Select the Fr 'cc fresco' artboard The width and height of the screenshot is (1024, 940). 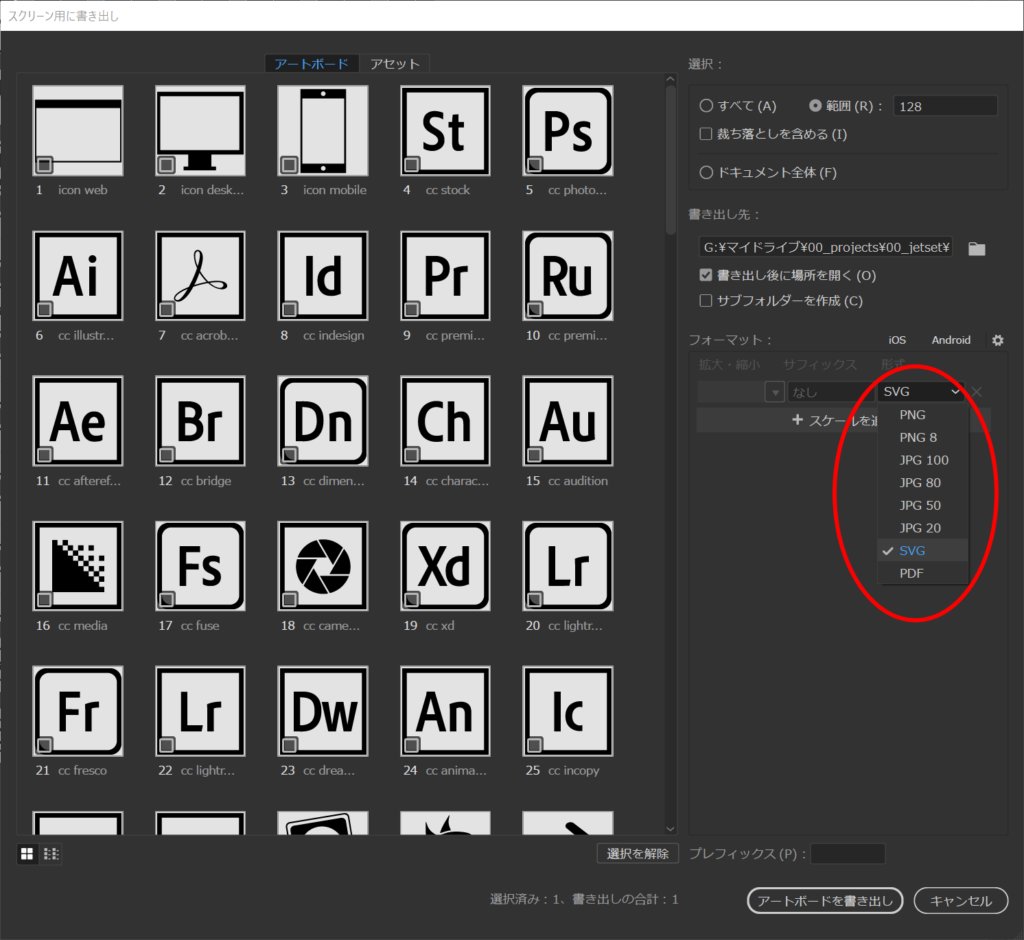(78, 711)
